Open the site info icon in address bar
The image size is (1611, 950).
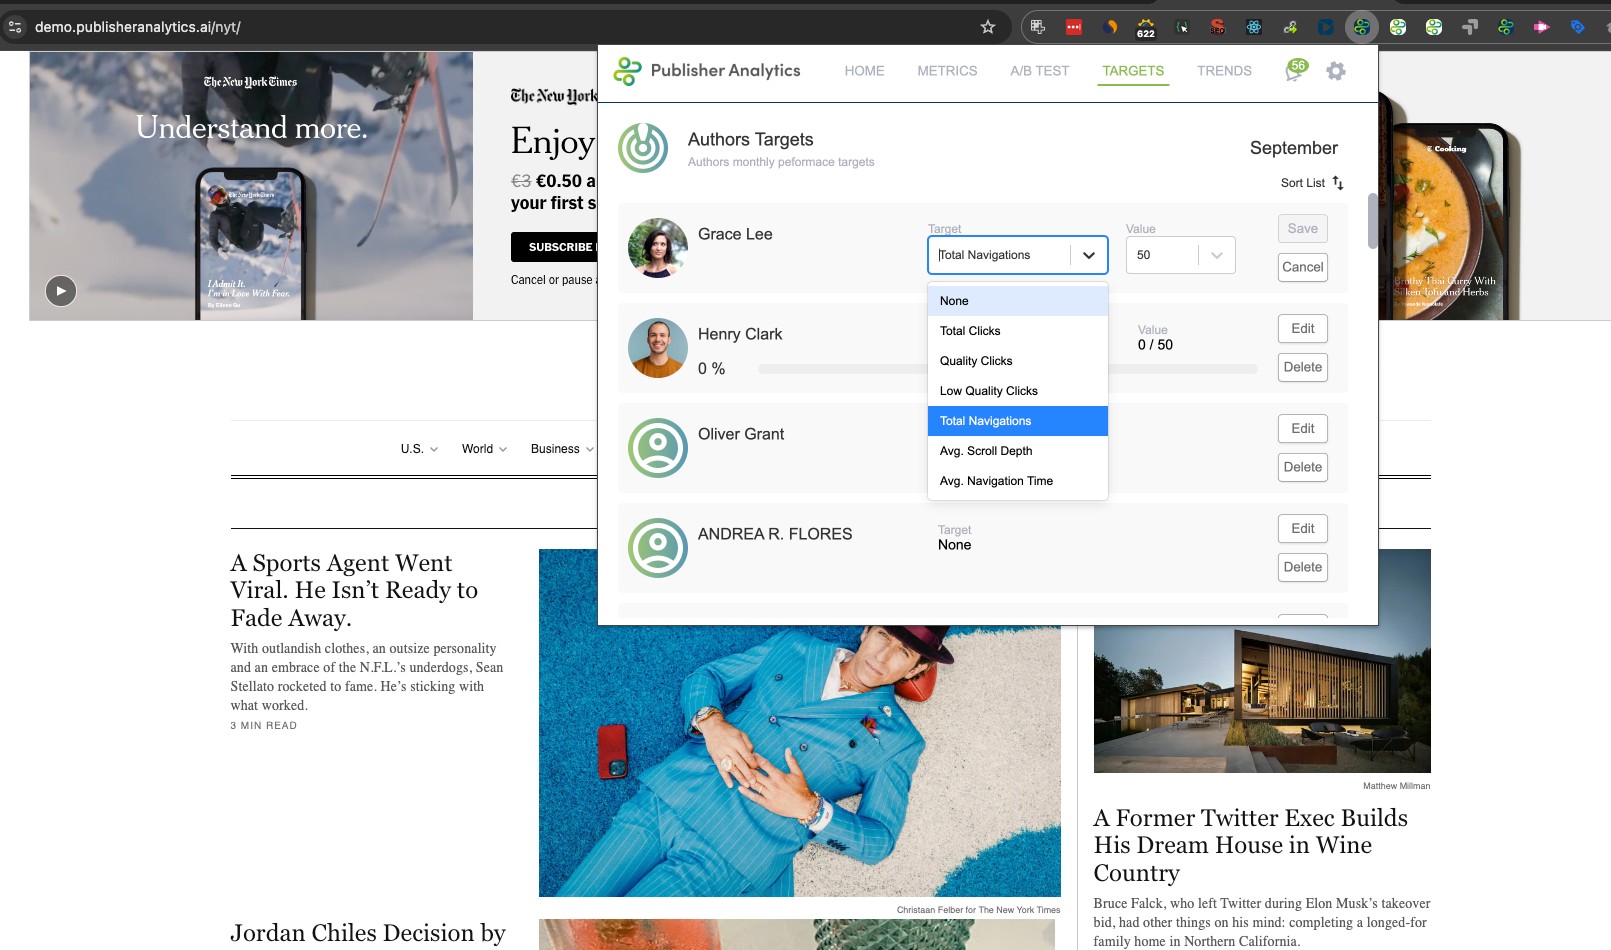[x=15, y=27]
